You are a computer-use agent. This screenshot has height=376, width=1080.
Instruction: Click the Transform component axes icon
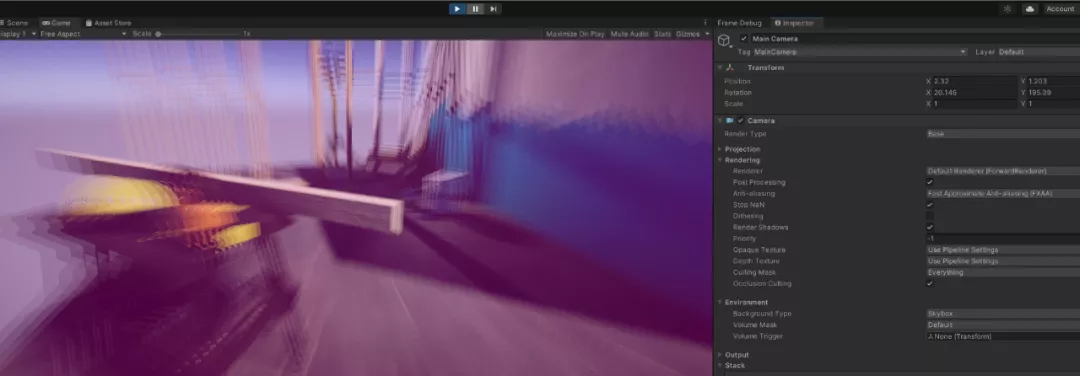coord(730,67)
